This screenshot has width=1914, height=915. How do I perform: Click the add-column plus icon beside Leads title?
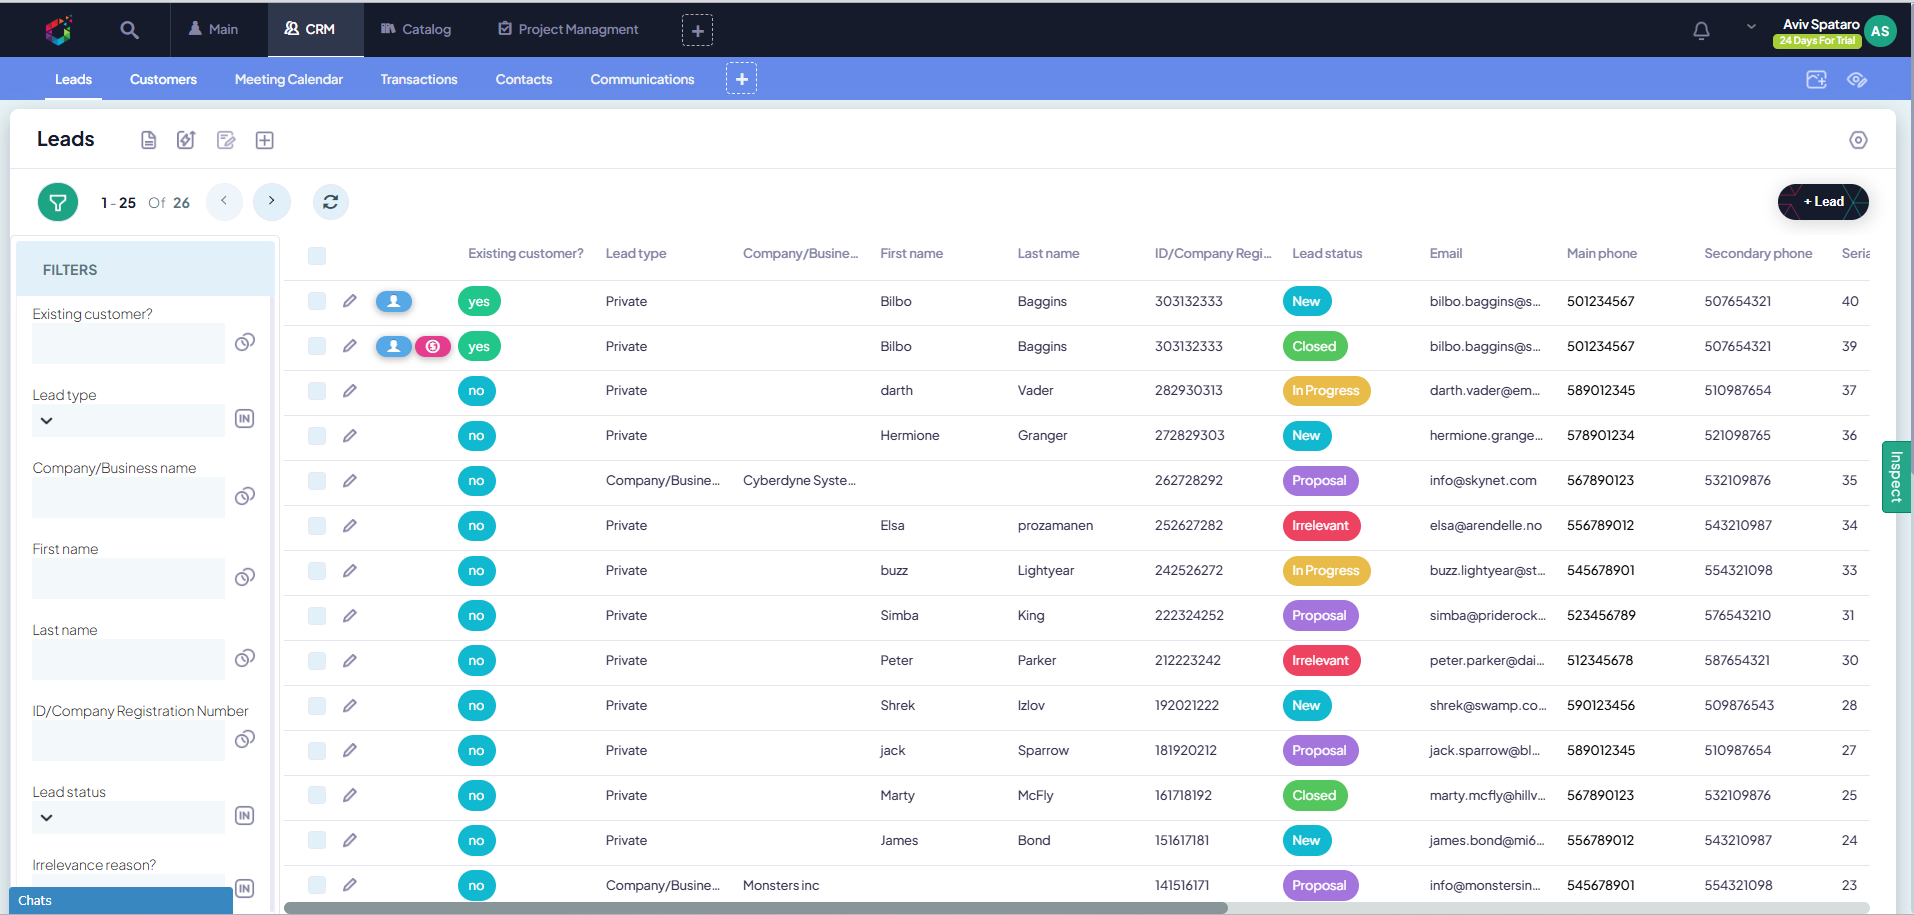[265, 140]
